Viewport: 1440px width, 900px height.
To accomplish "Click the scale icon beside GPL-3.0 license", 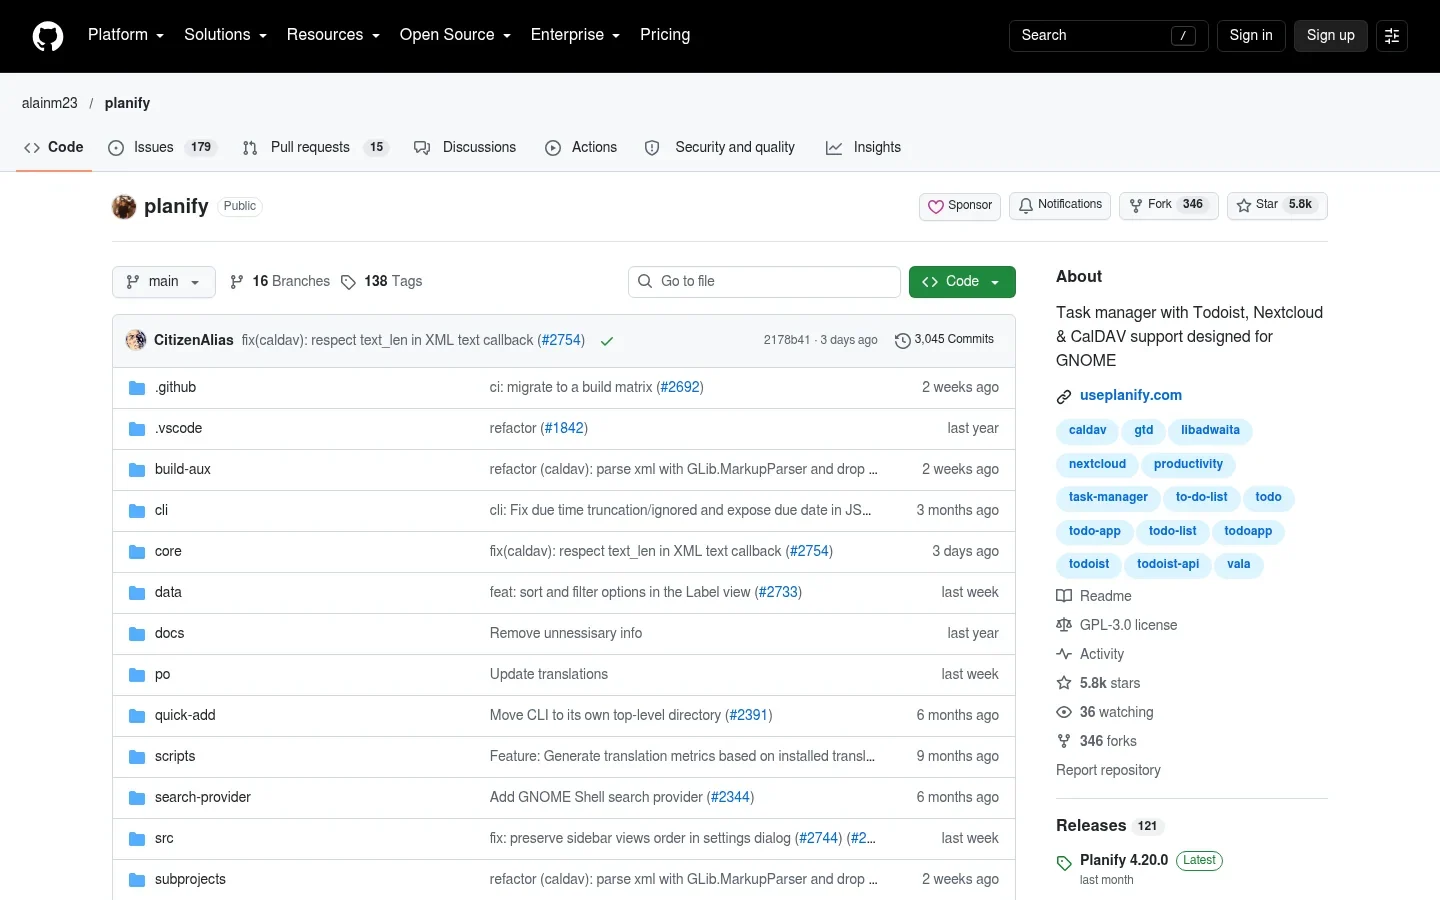I will (x=1064, y=625).
